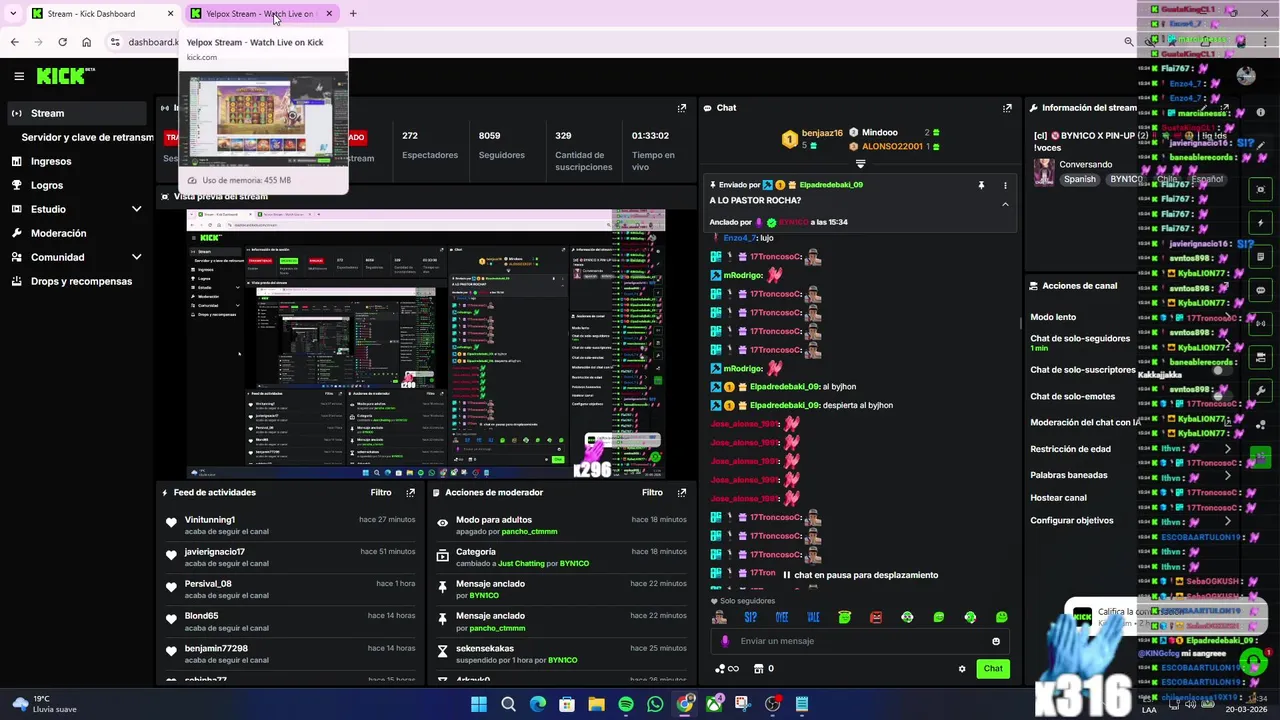Click the VALE emote in quick emotes
This screenshot has height=720, width=1280.
click(813, 617)
